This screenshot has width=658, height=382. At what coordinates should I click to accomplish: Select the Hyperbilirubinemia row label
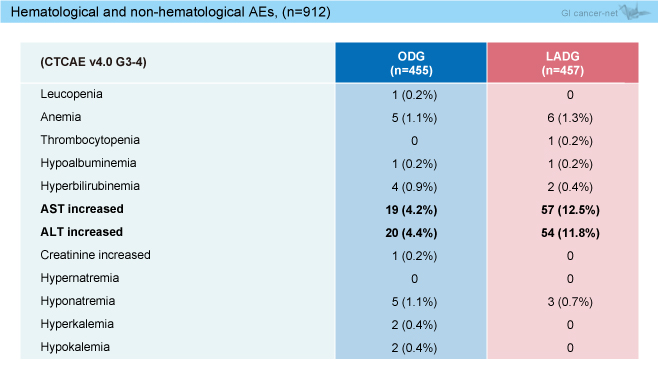point(90,186)
